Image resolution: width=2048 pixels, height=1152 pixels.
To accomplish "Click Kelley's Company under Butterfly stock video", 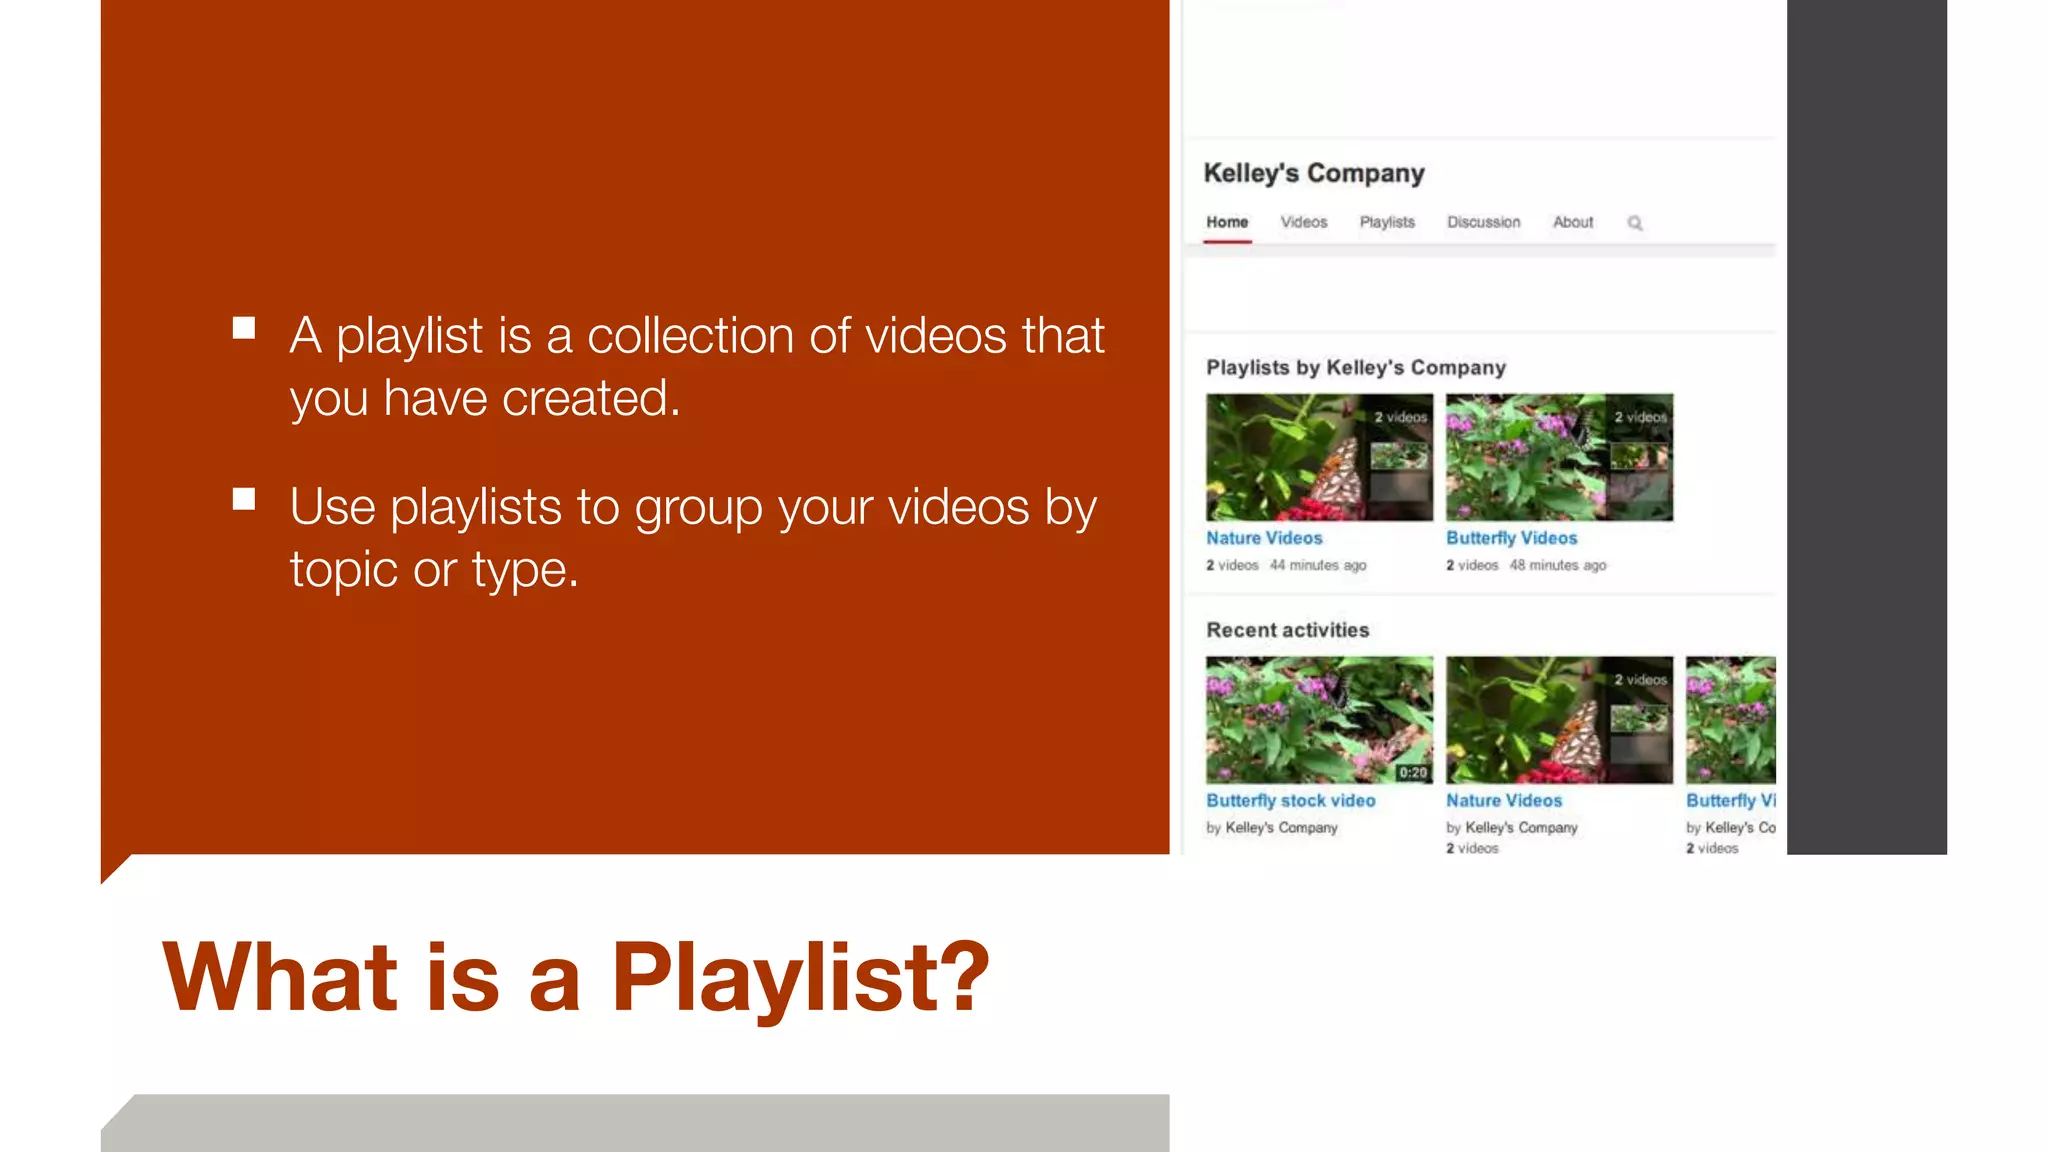I will click(1281, 828).
